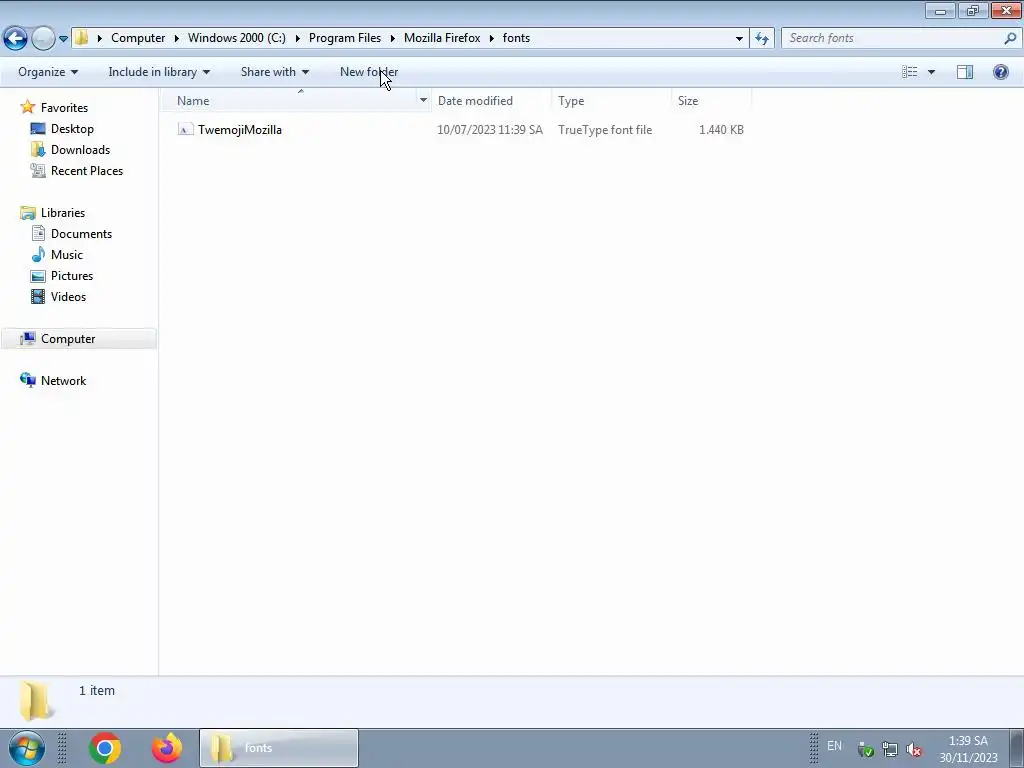The image size is (1024, 768).
Task: Select the Windows 2000 (C:) breadcrumb
Action: click(236, 38)
